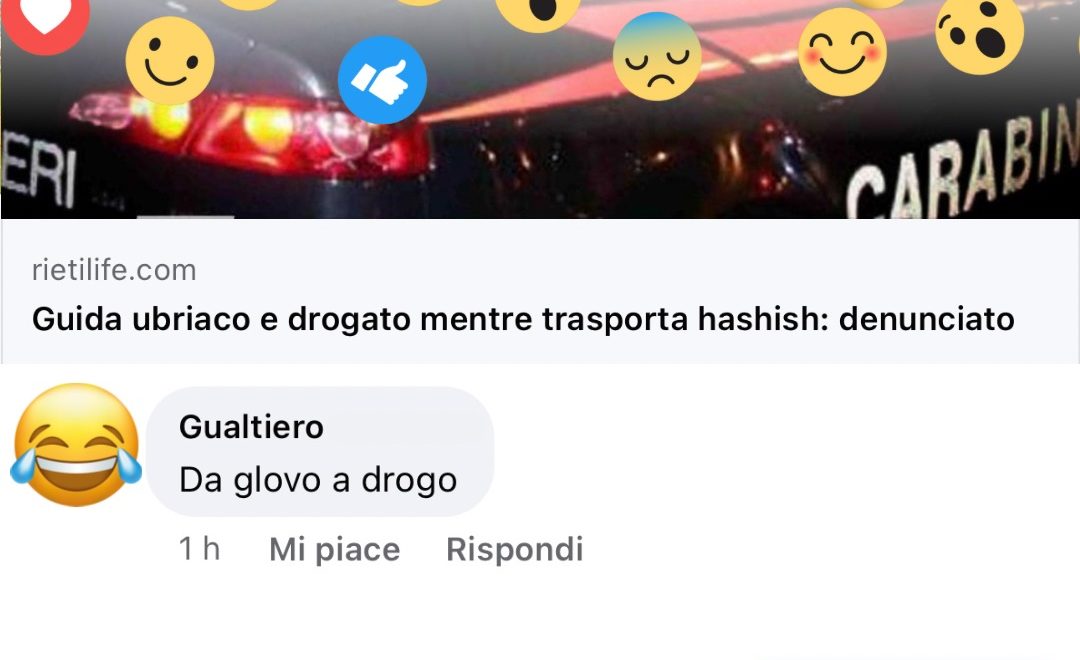Tap the open-mouth emoji at top center
Viewport: 1080px width, 660px height.
point(538,14)
